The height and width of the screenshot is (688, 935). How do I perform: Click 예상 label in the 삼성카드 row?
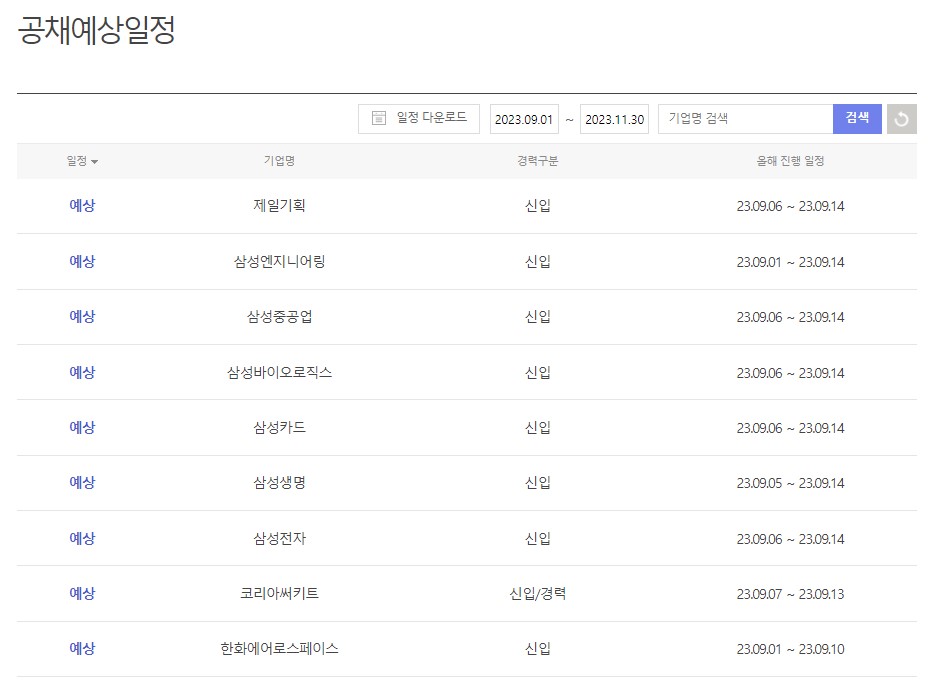coord(82,427)
